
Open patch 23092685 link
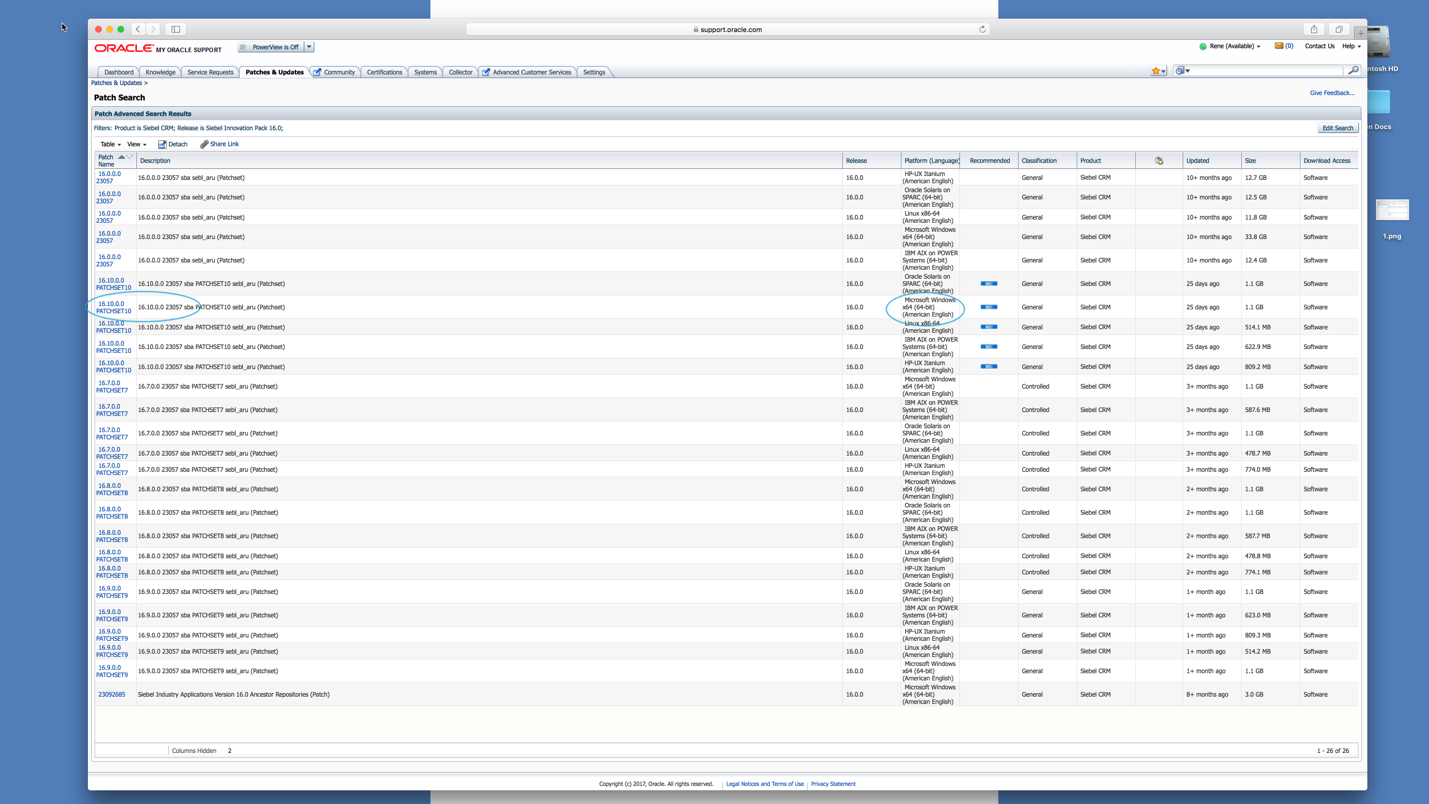coord(111,694)
